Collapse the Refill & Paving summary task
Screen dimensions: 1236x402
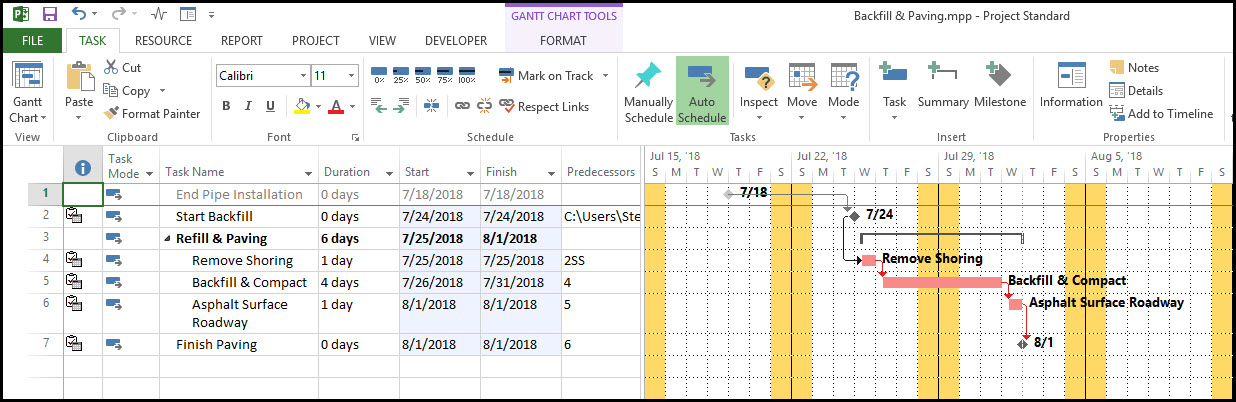pyautogui.click(x=166, y=239)
